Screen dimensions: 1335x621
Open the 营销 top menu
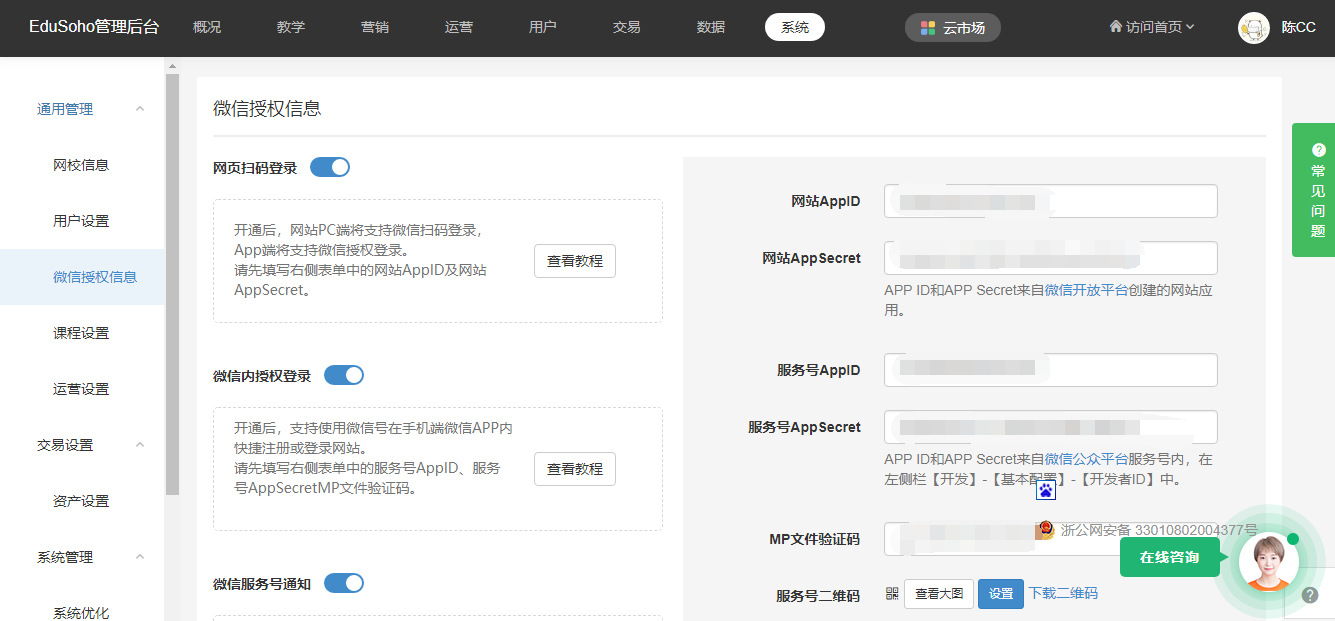pyautogui.click(x=375, y=27)
